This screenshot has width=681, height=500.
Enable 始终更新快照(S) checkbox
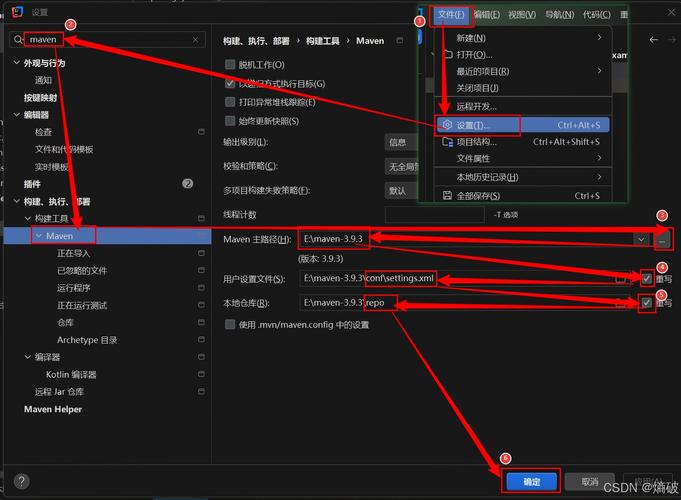coord(230,121)
